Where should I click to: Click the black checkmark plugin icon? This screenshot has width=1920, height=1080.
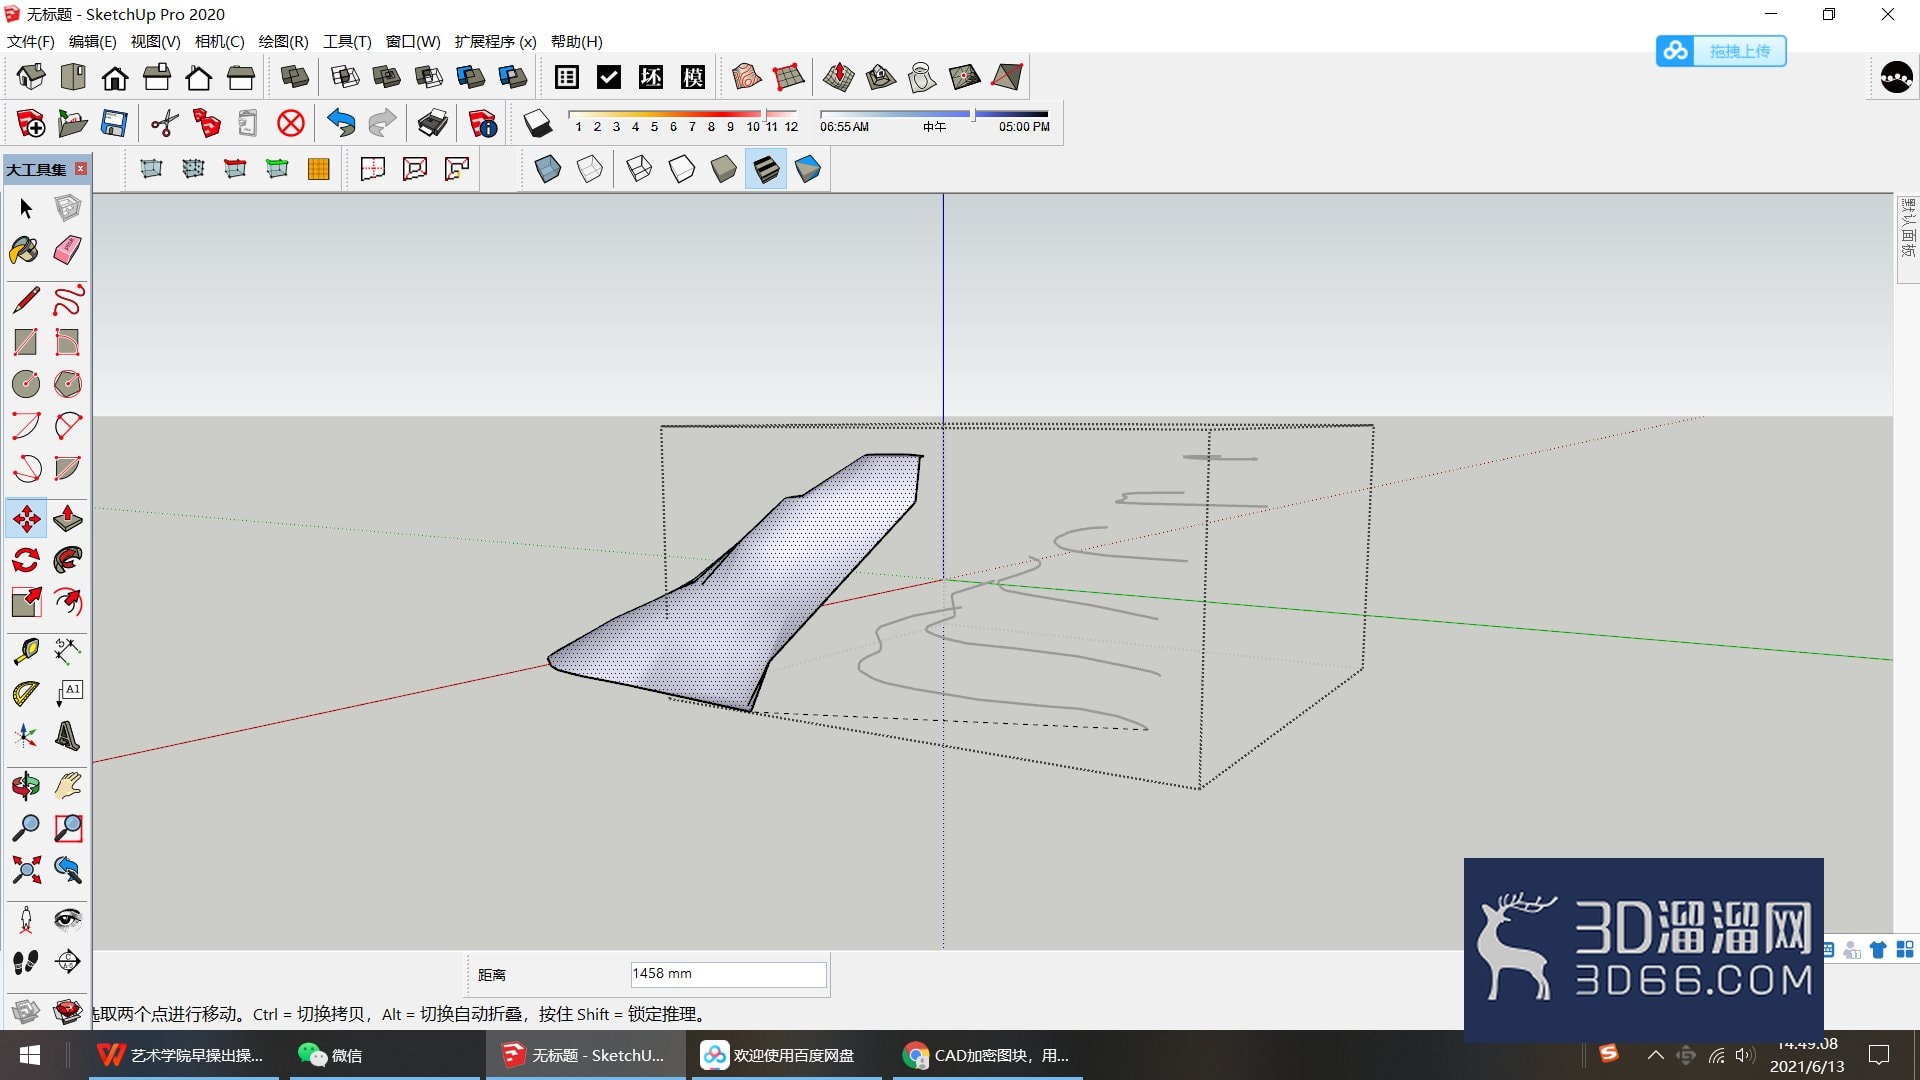pyautogui.click(x=609, y=77)
